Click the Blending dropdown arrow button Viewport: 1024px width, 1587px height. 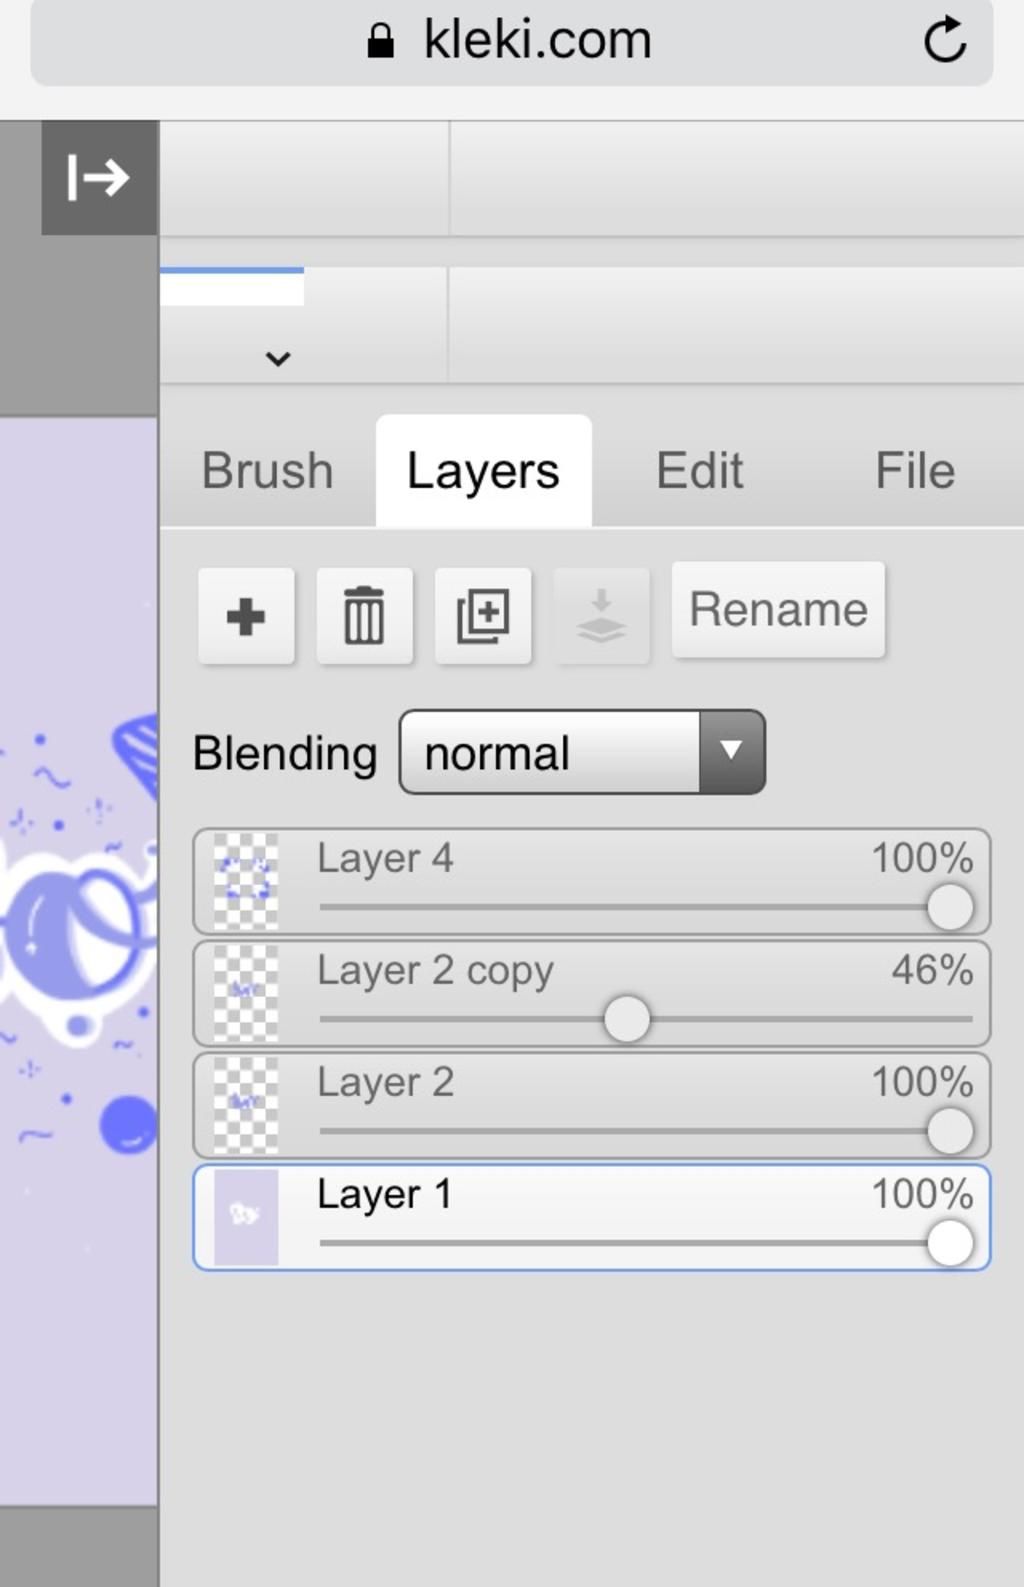[x=732, y=753]
